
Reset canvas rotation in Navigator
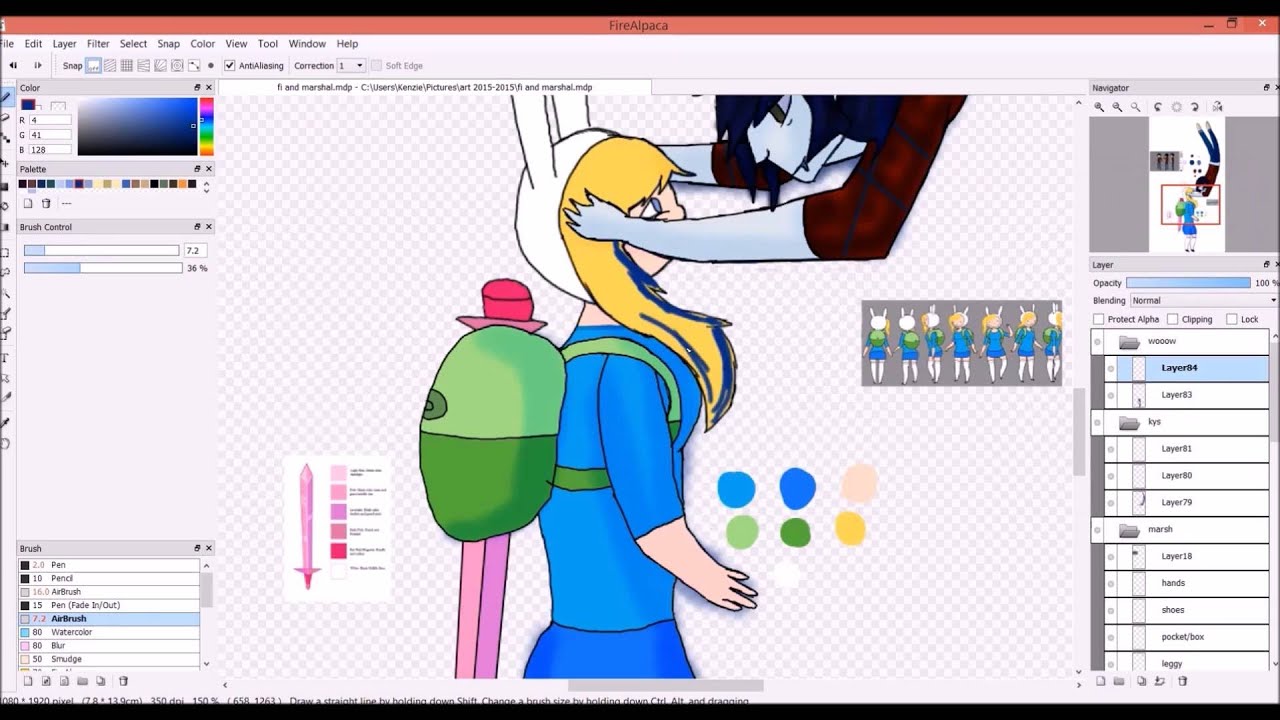[x=1176, y=107]
